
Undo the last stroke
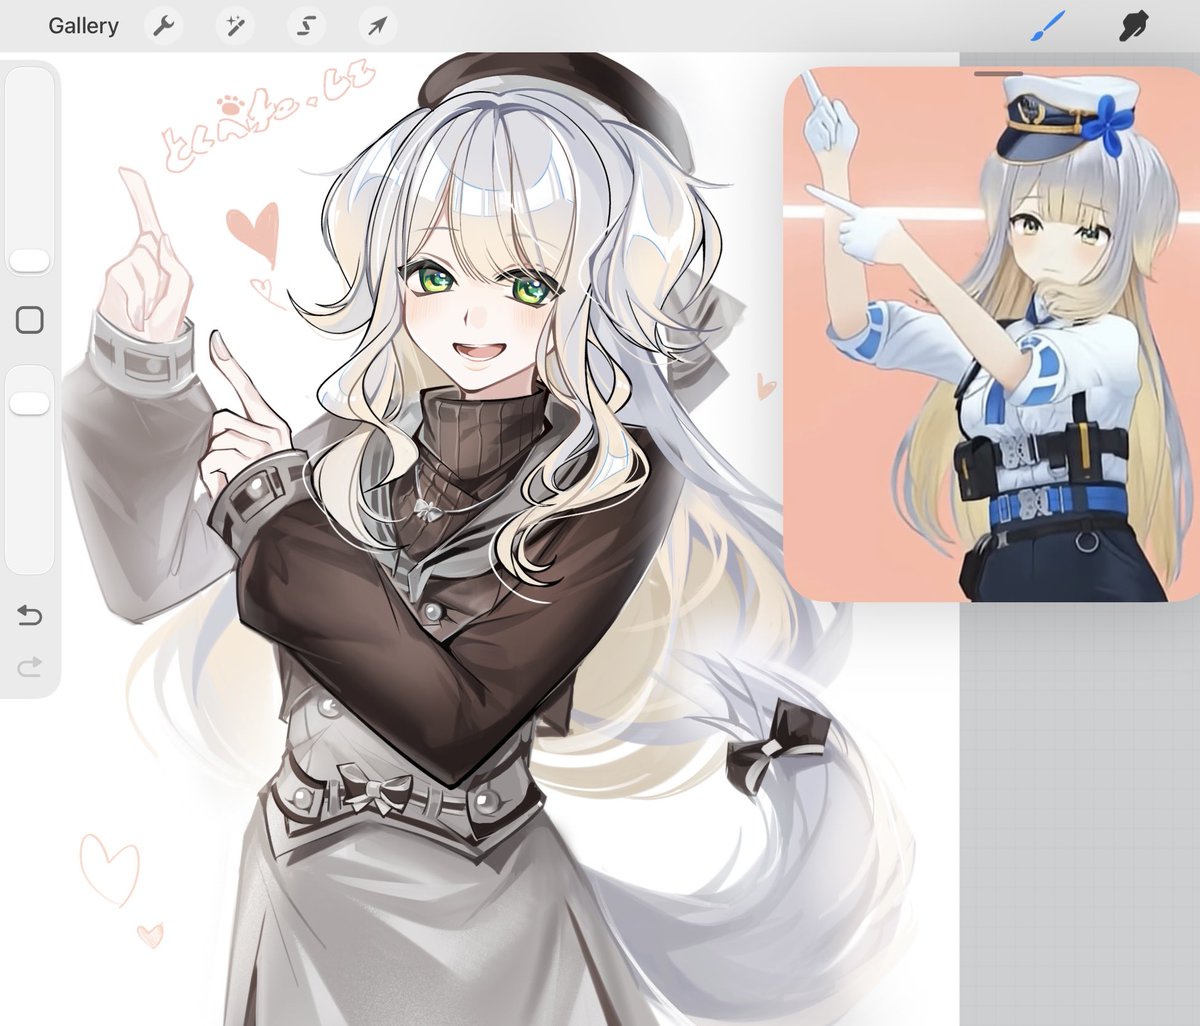click(x=30, y=616)
